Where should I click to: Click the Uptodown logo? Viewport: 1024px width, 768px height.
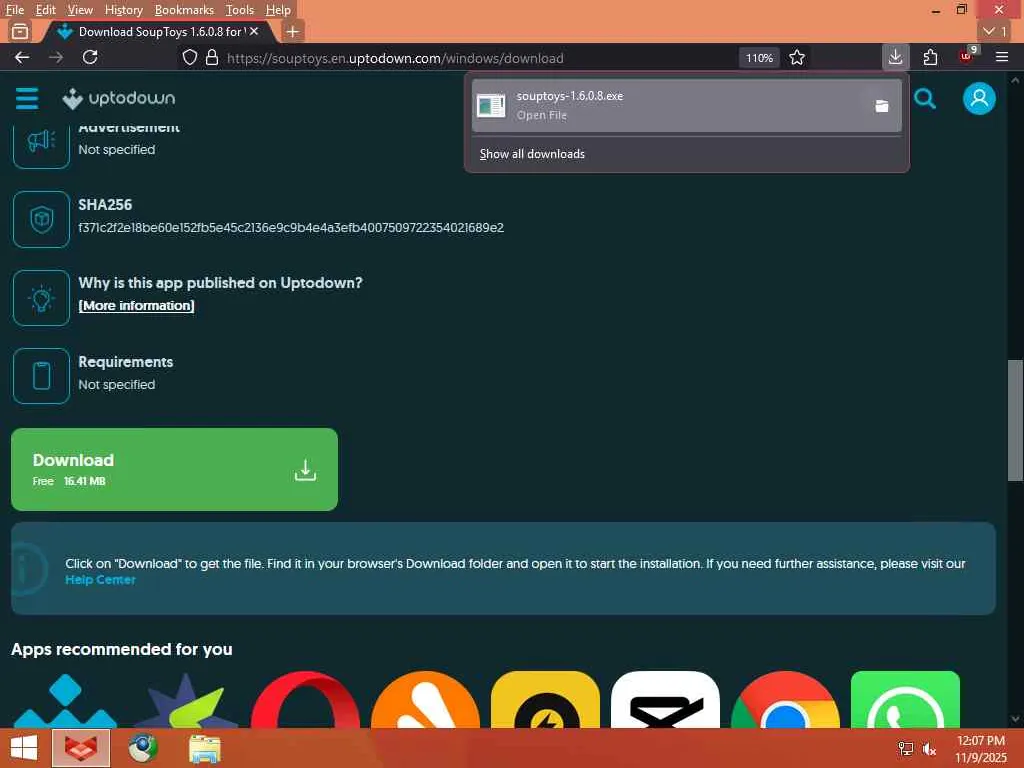click(x=119, y=99)
